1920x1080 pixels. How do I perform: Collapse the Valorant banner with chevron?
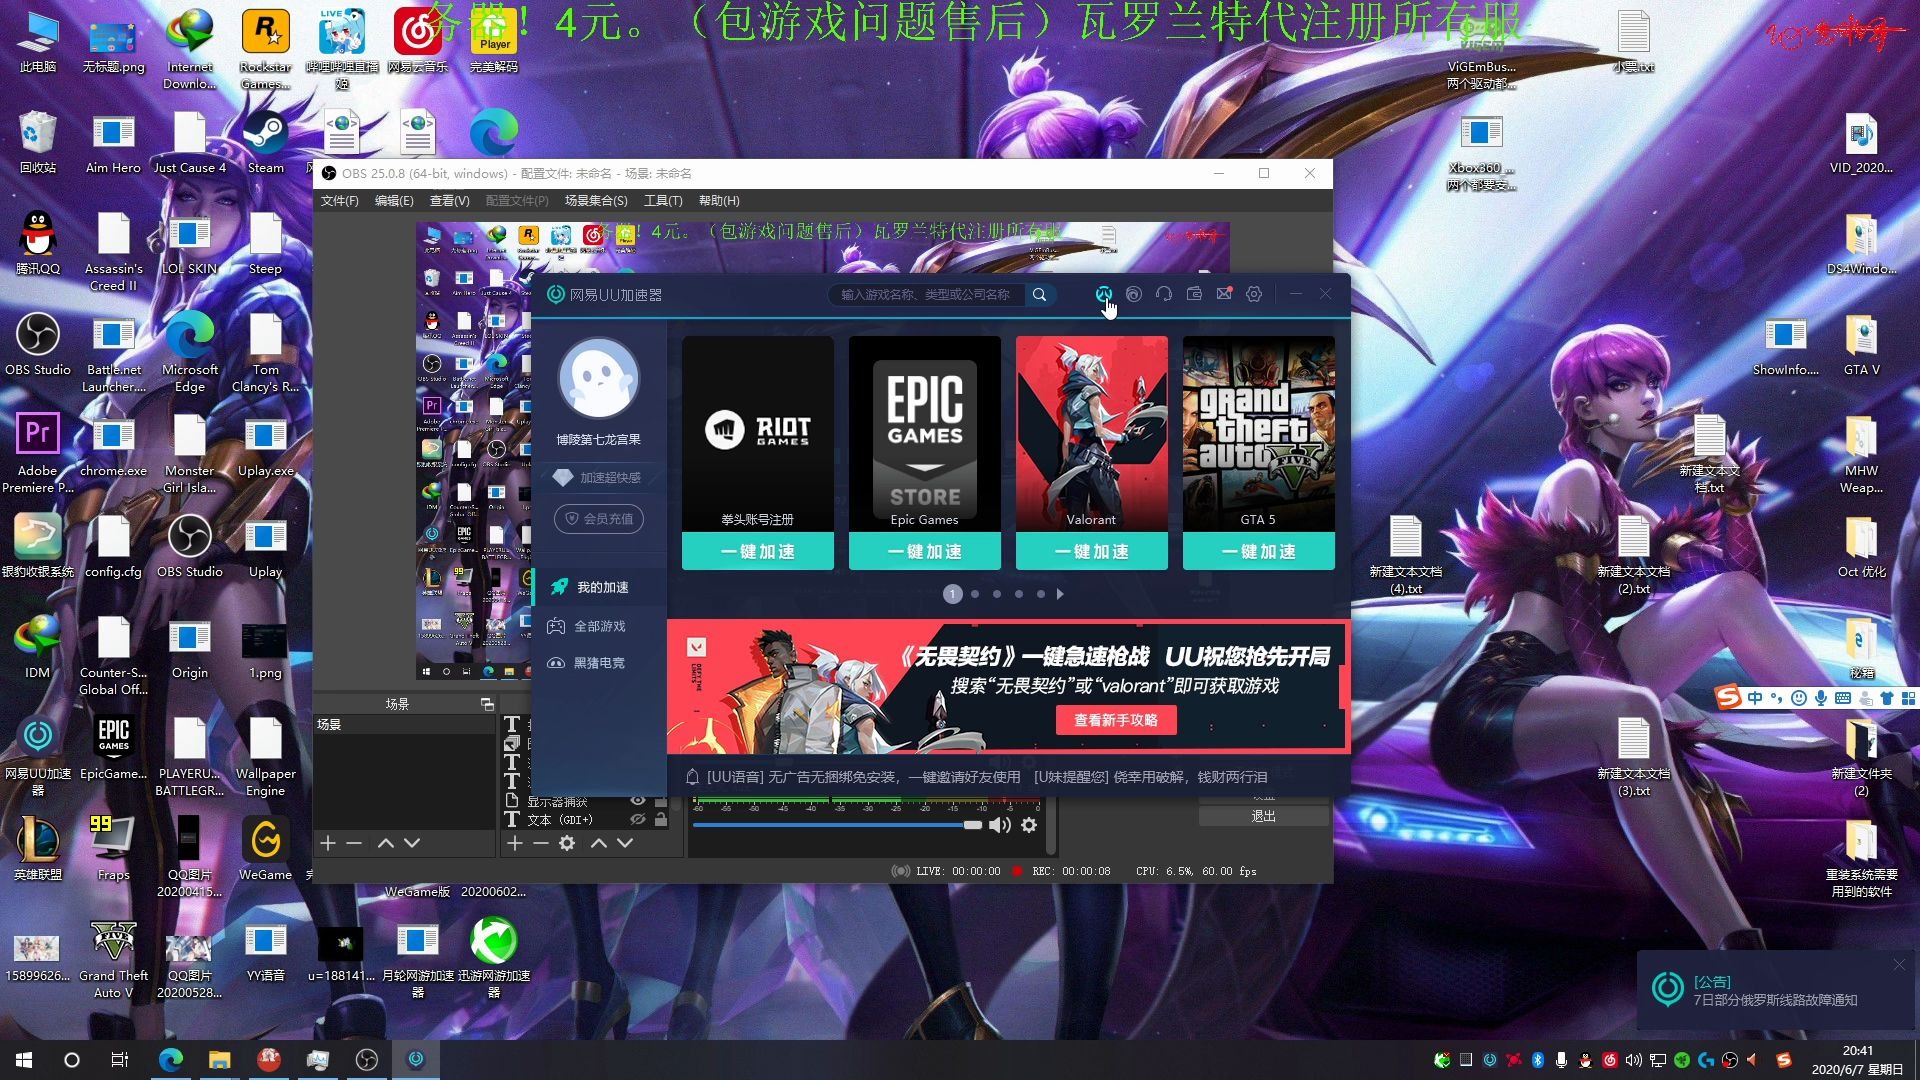[x=697, y=647]
